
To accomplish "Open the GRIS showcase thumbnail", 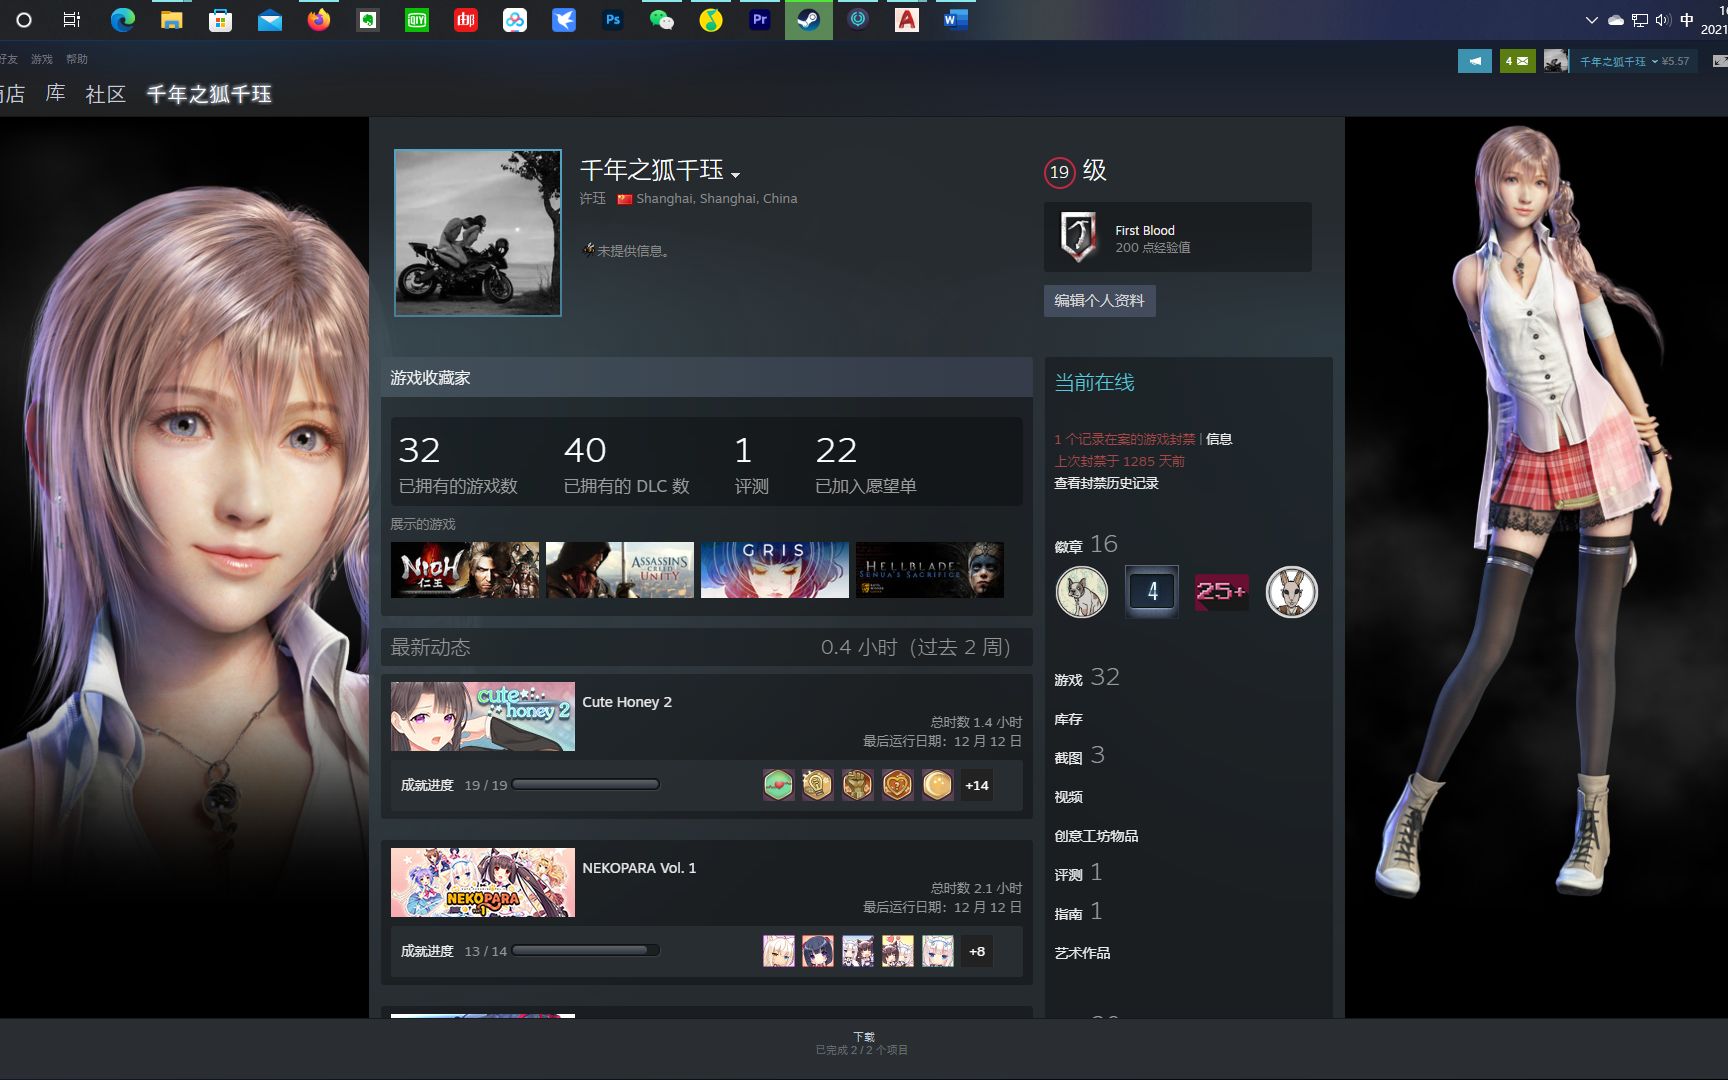I will pos(775,570).
